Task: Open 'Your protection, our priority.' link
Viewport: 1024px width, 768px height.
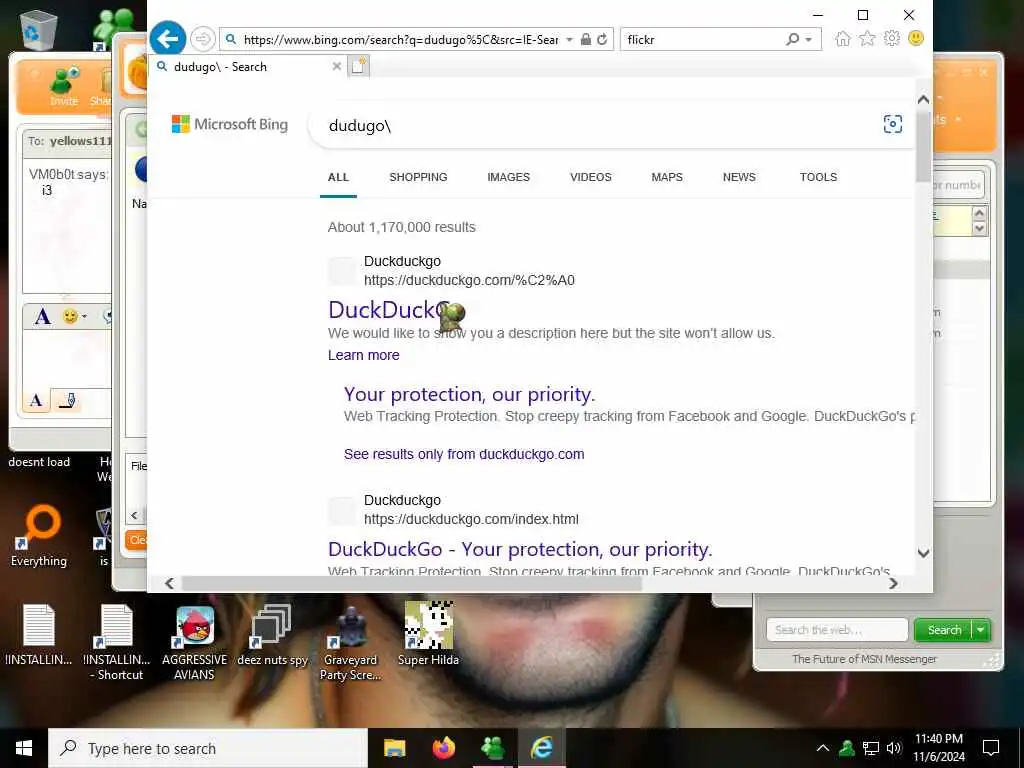Action: 469,394
